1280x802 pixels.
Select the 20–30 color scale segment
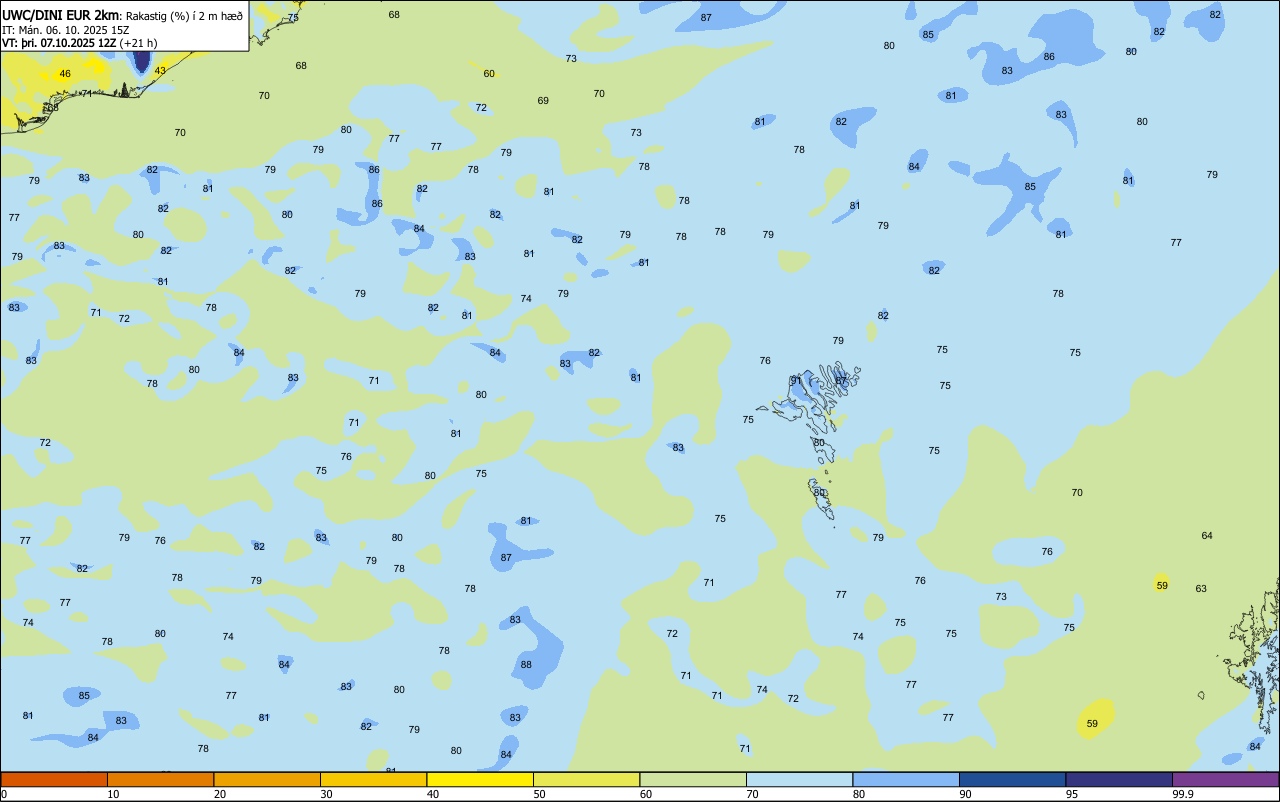tap(267, 779)
